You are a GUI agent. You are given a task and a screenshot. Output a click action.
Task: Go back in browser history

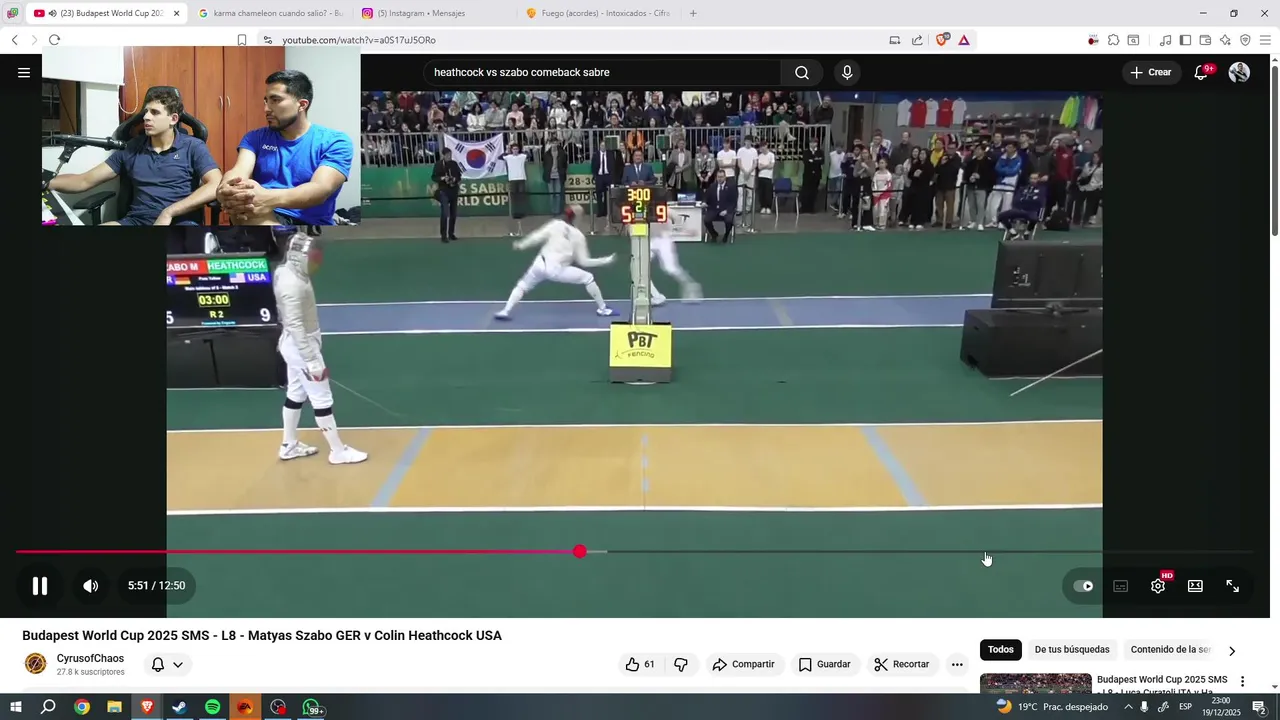[x=14, y=40]
